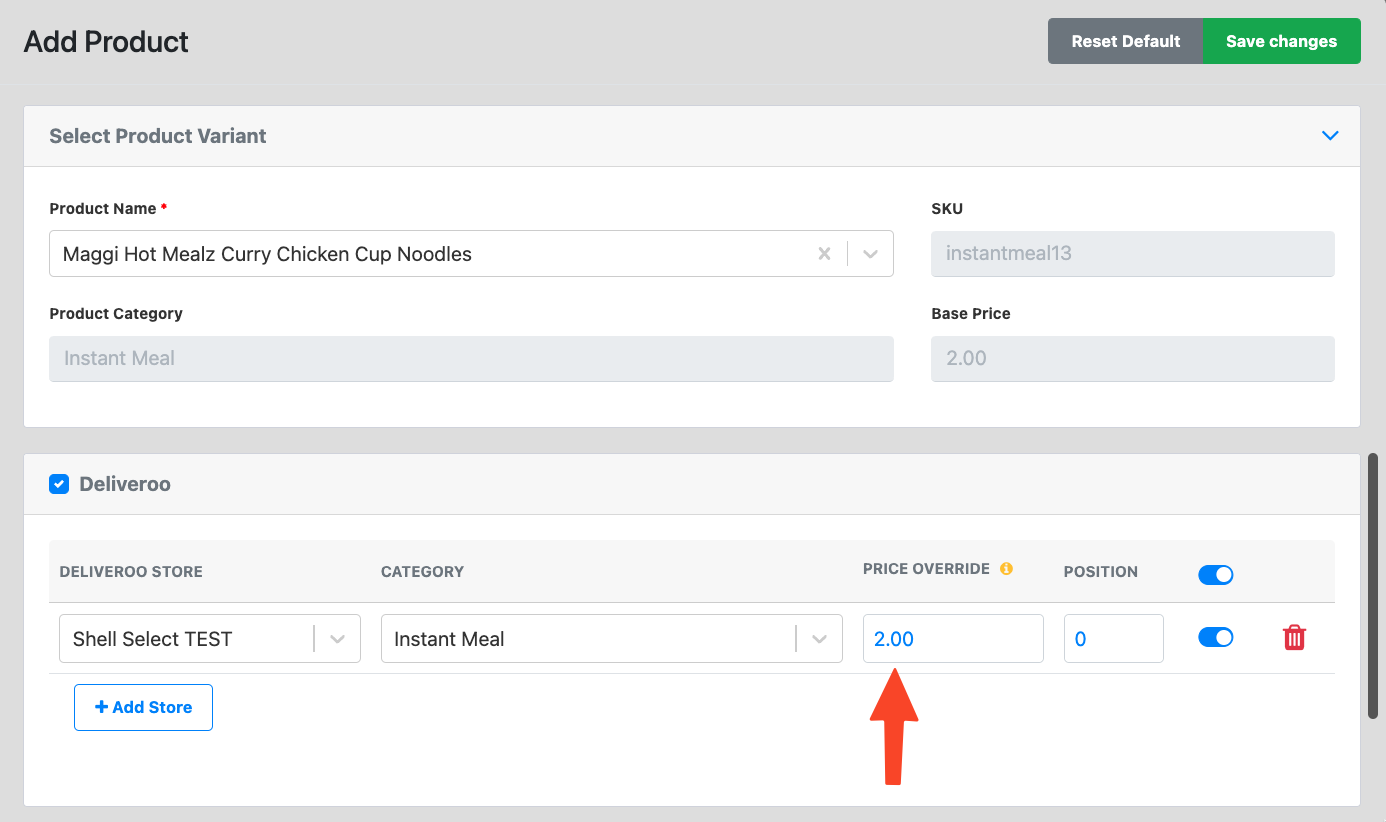Click the Add Product heading
The width and height of the screenshot is (1386, 822).
click(106, 42)
